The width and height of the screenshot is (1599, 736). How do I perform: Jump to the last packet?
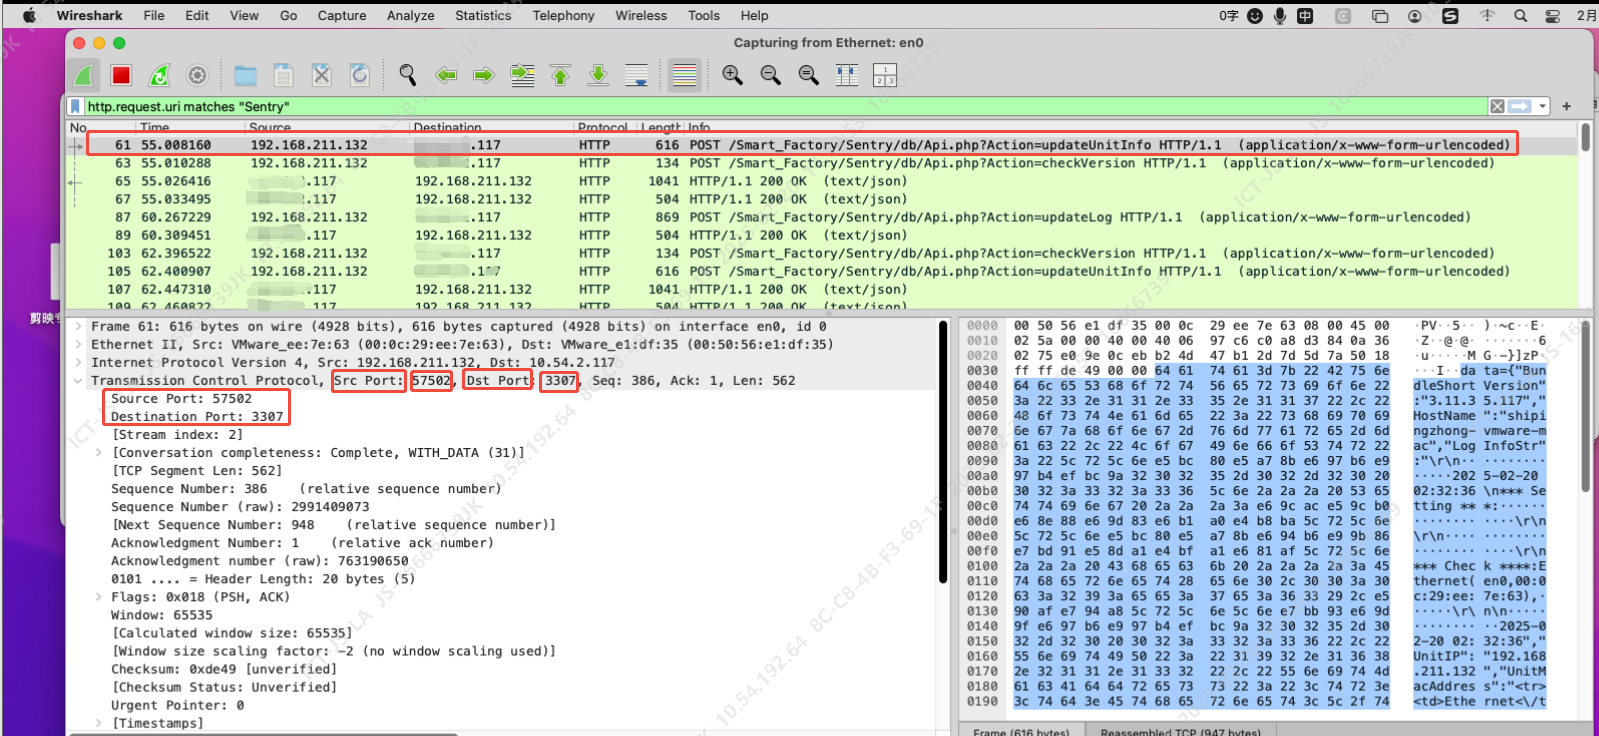[x=598, y=75]
